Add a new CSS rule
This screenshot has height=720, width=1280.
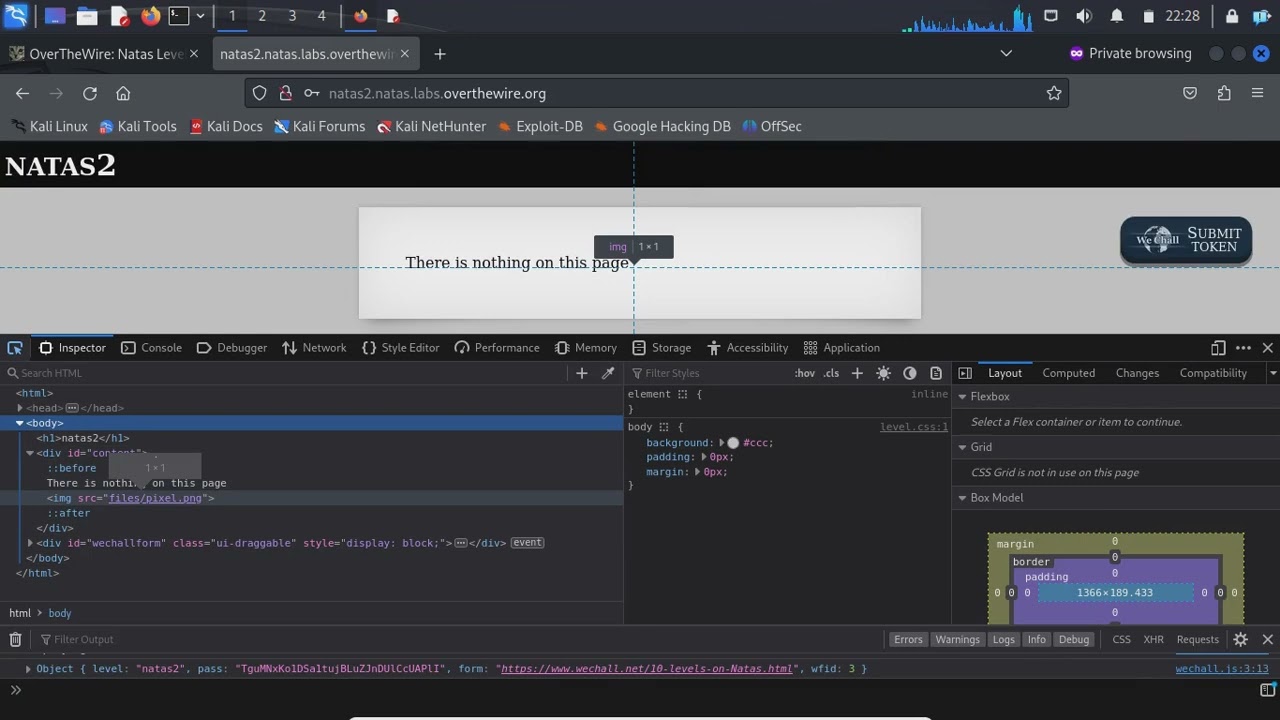coord(857,373)
